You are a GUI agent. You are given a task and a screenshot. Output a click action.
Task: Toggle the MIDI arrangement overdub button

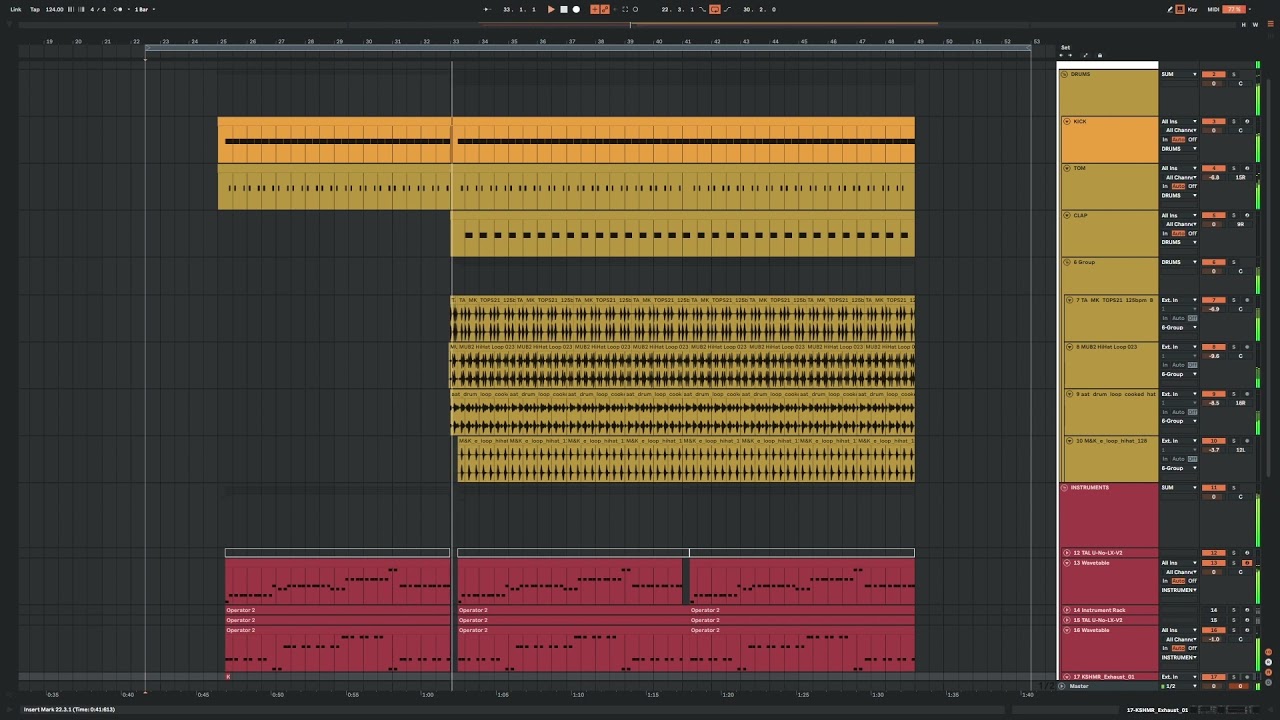[595, 9]
